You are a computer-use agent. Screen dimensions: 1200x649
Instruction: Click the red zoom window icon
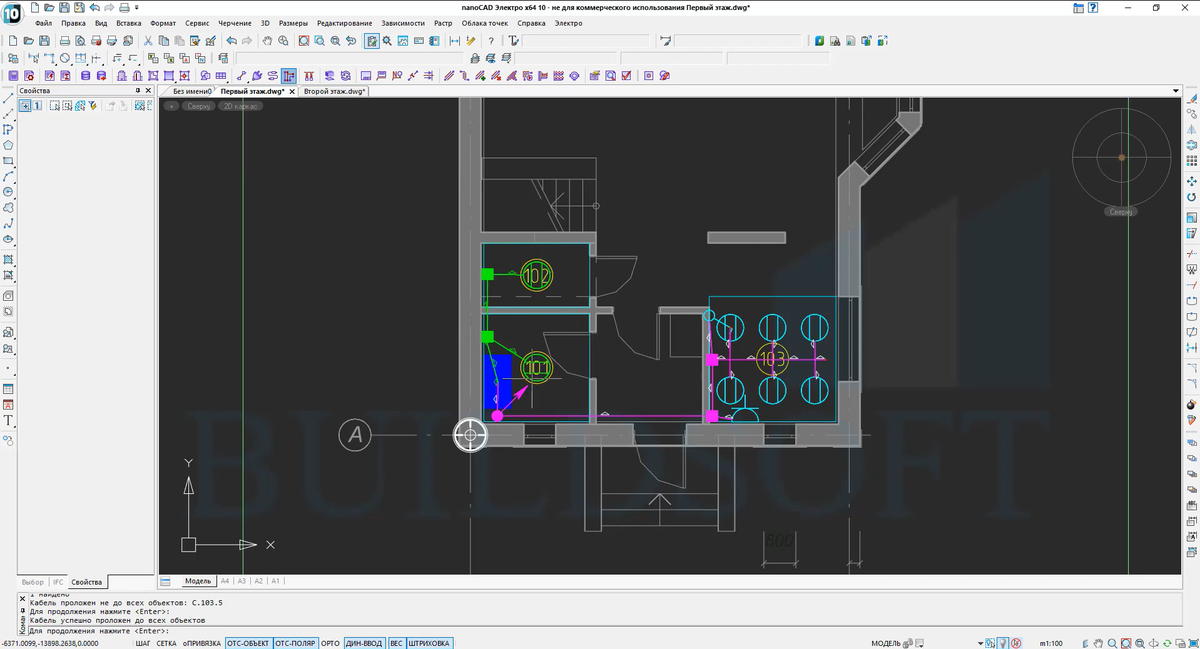coord(302,41)
